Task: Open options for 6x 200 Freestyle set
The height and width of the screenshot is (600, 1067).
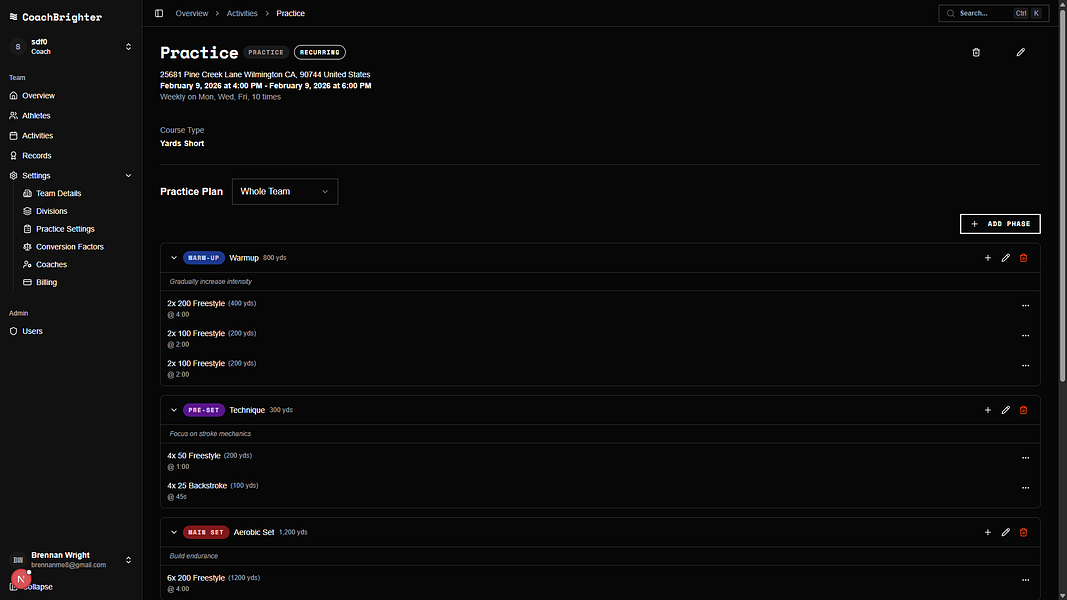Action: coord(1025,580)
